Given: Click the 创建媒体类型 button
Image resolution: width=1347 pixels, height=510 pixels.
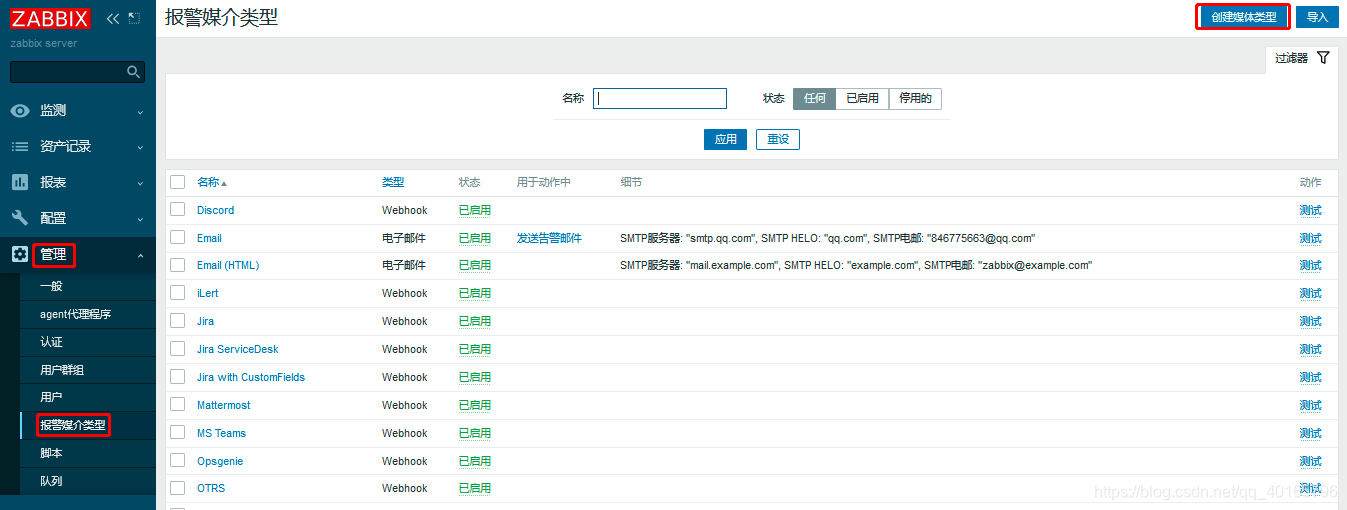Looking at the screenshot, I should click(x=1243, y=17).
